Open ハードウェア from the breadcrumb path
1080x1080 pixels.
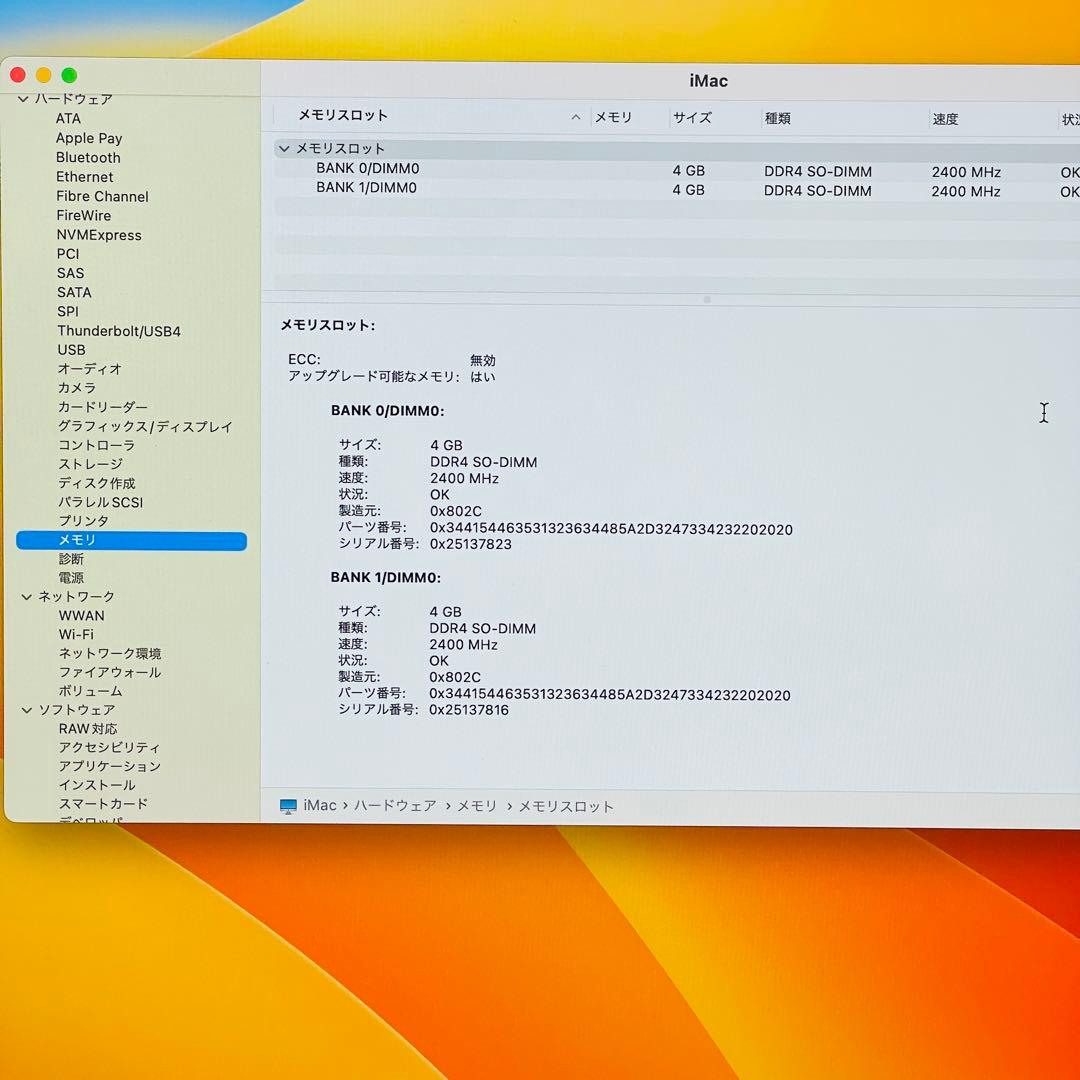(396, 805)
